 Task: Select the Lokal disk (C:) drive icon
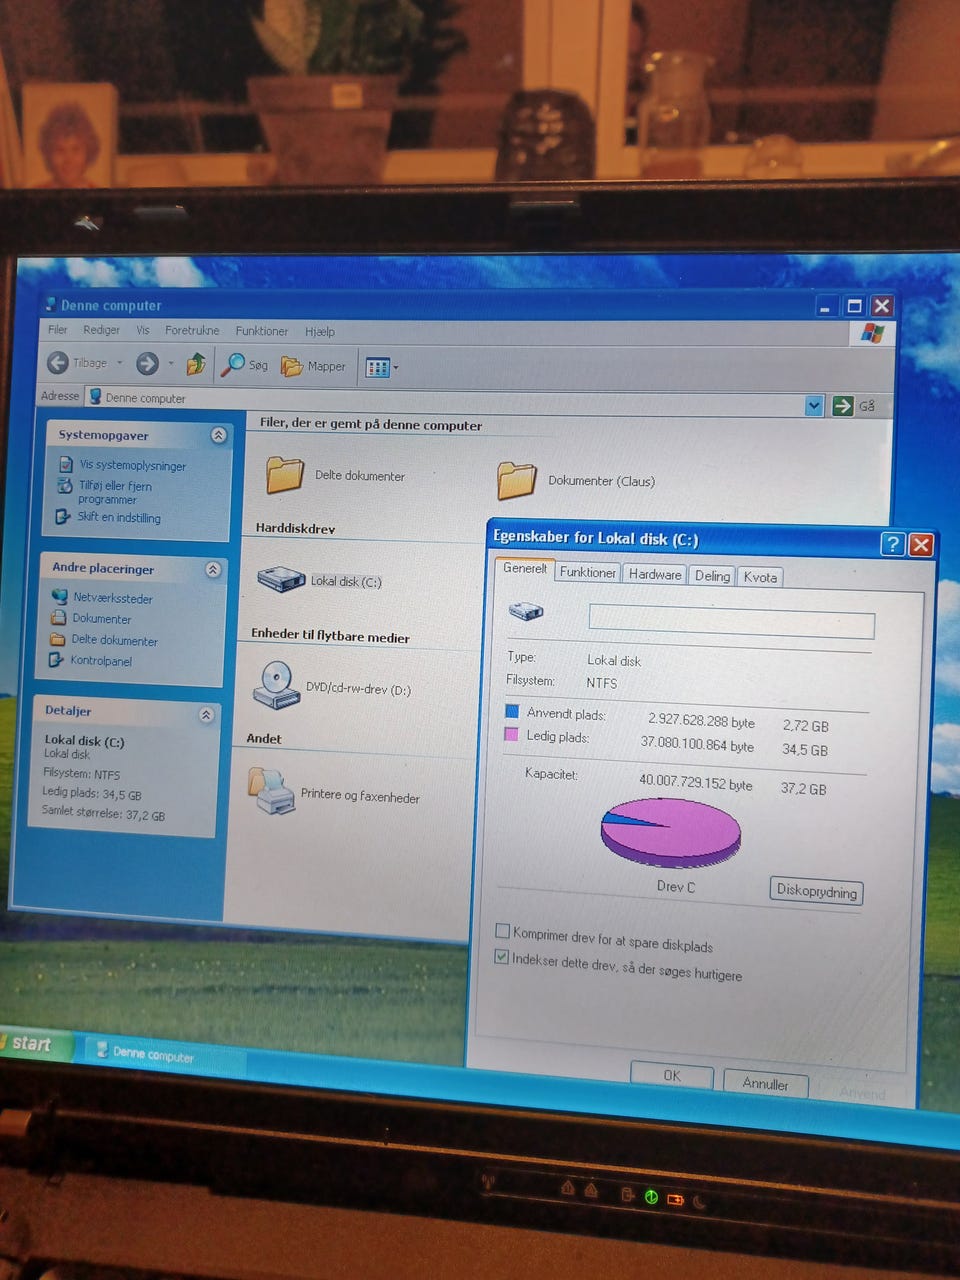tap(281, 579)
